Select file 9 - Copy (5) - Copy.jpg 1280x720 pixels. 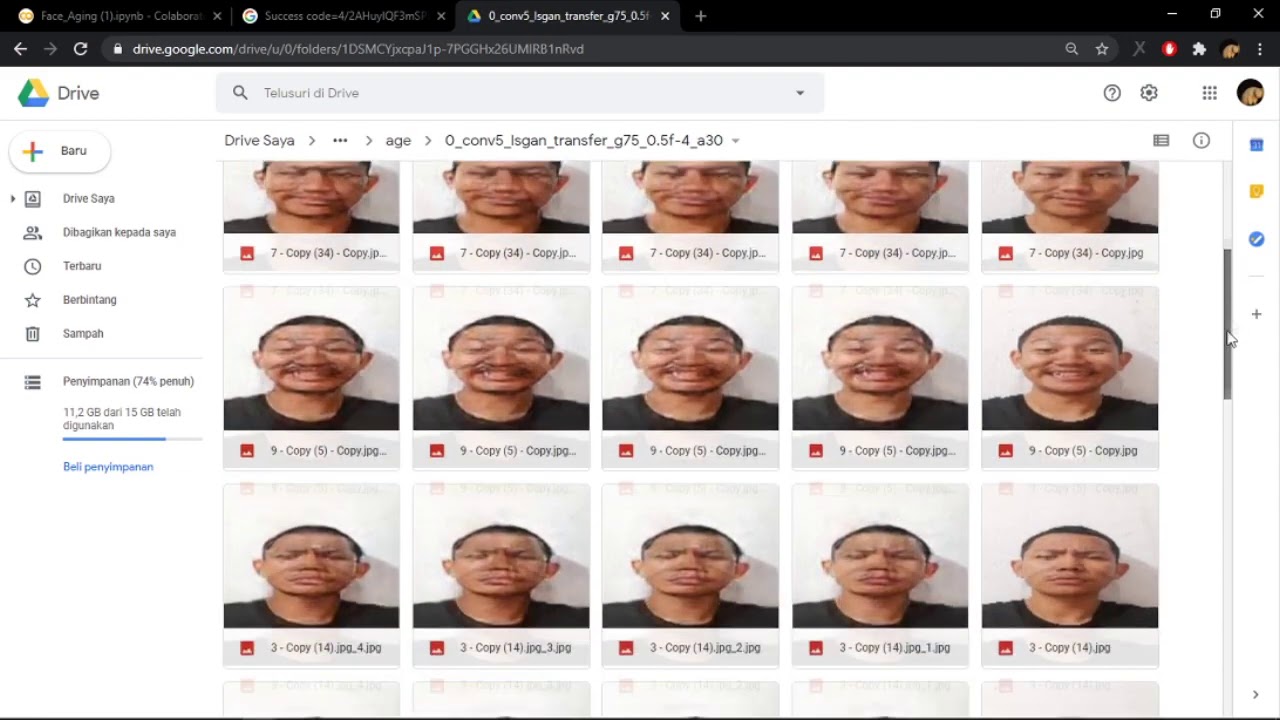(1070, 378)
